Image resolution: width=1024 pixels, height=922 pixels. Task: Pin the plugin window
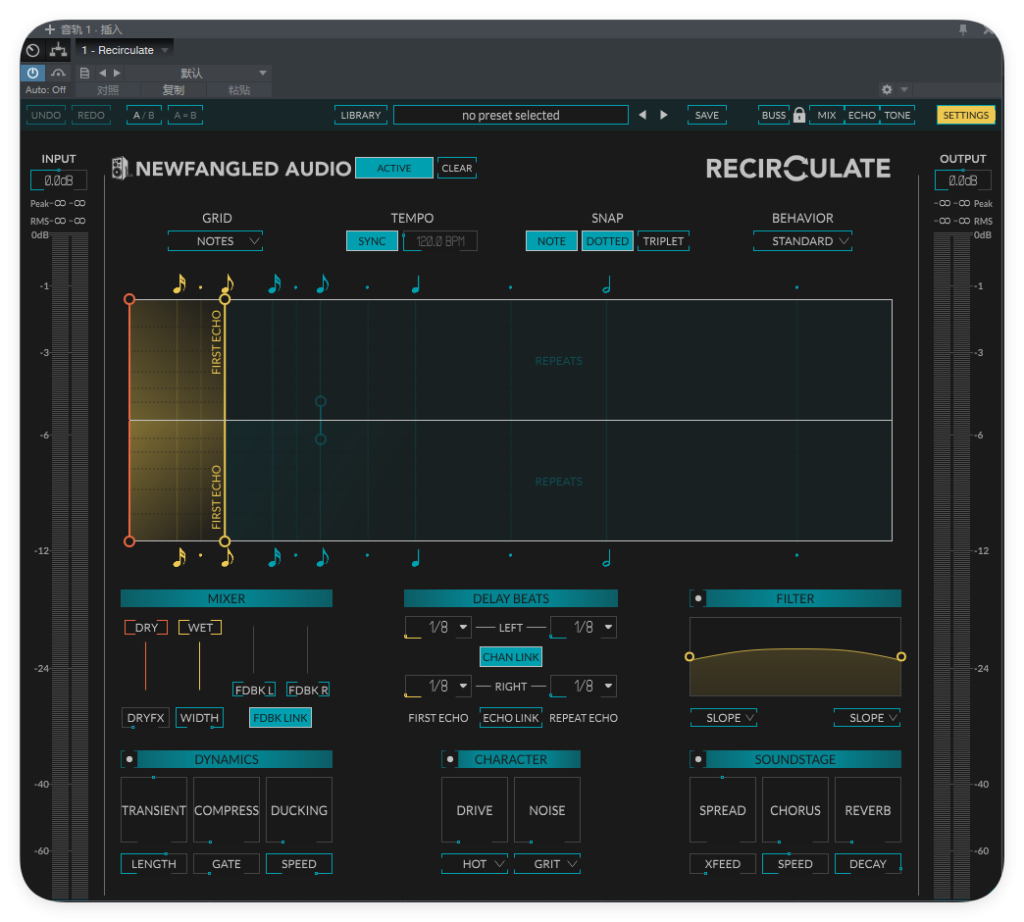point(963,29)
